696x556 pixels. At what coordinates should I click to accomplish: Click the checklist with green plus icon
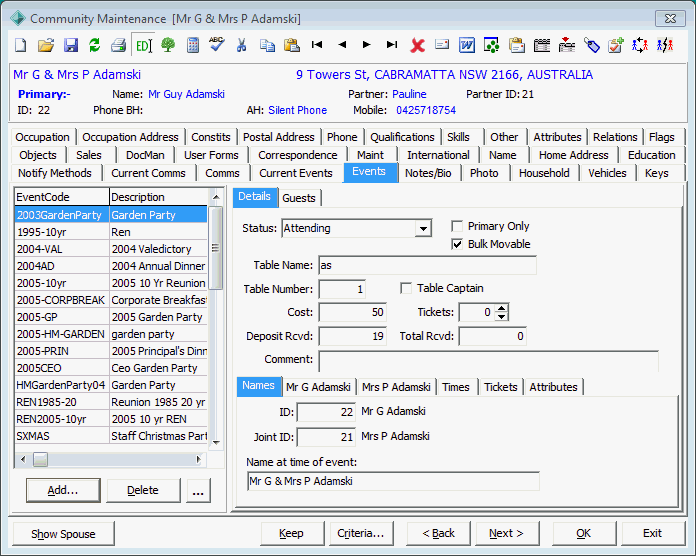tap(616, 45)
